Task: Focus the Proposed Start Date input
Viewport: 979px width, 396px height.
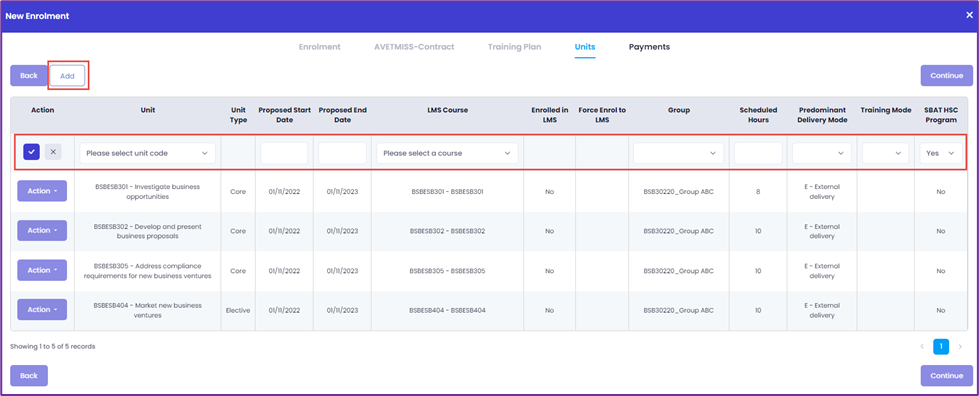Action: (x=284, y=153)
